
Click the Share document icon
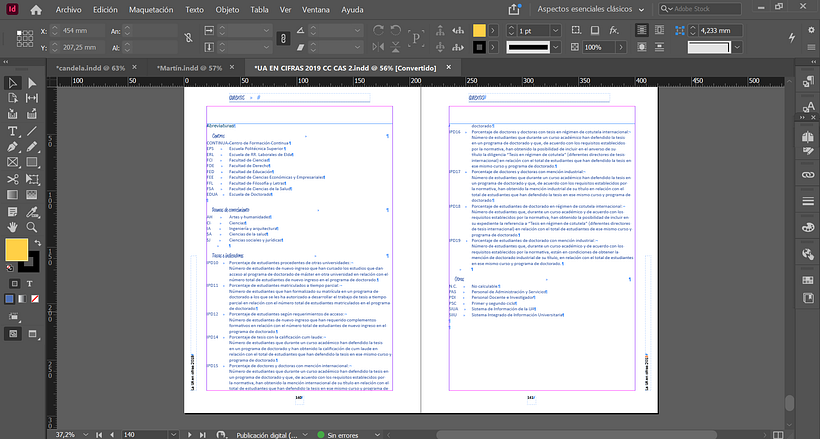click(x=514, y=9)
